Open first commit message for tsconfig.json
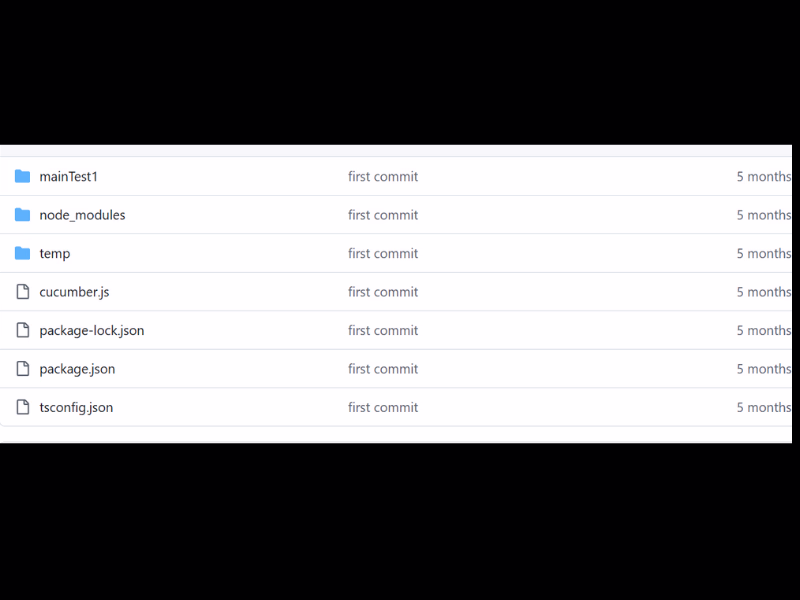Image resolution: width=800 pixels, height=600 pixels. (x=383, y=407)
